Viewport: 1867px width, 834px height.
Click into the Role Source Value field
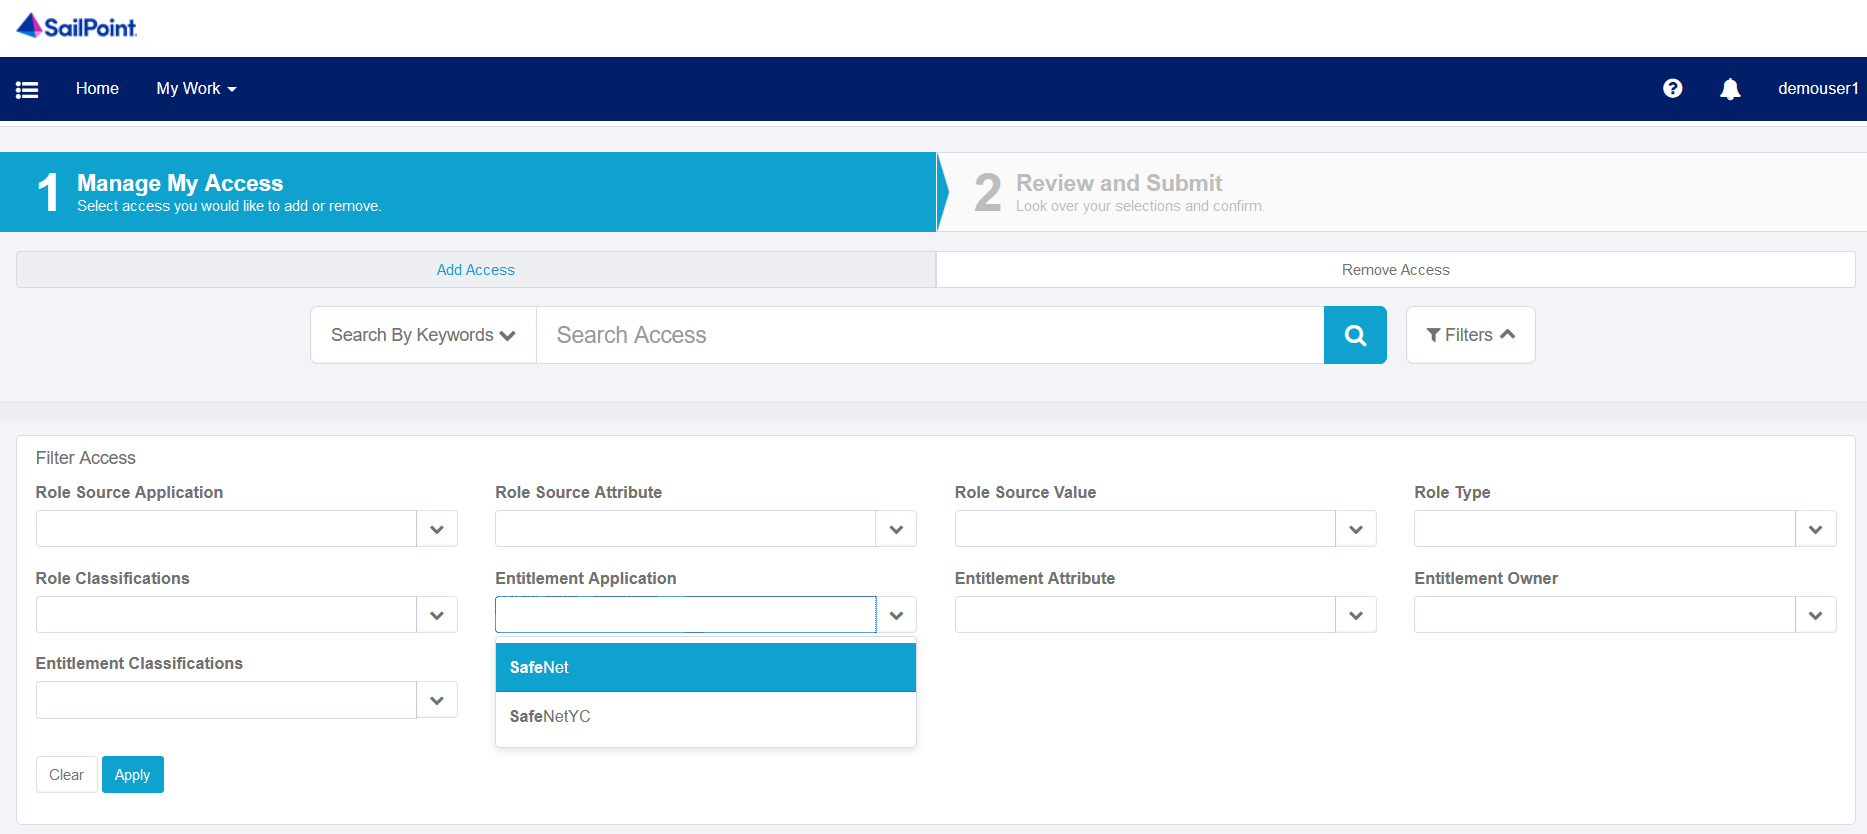[x=1145, y=529]
